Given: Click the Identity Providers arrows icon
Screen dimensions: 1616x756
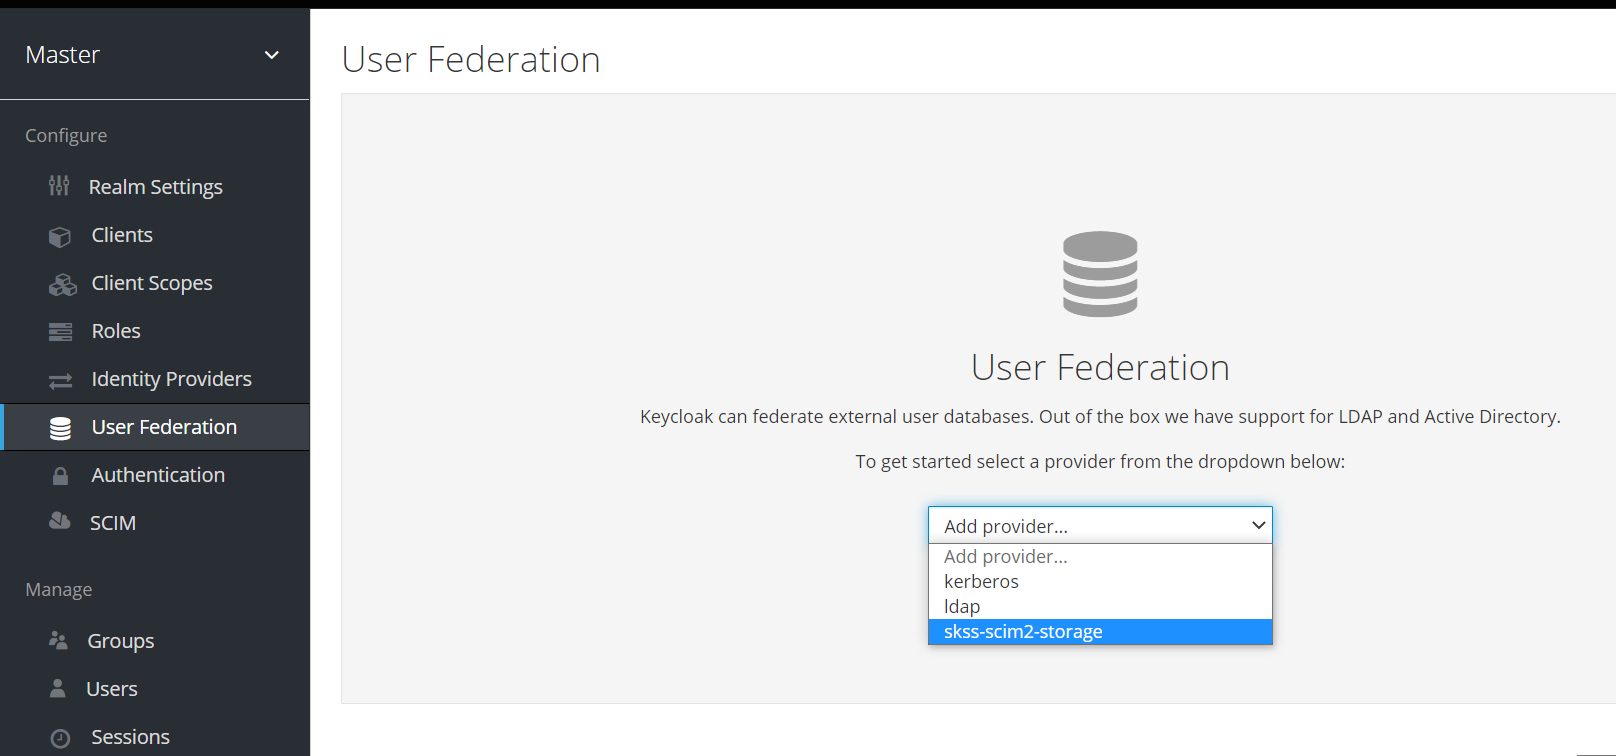Looking at the screenshot, I should point(60,380).
